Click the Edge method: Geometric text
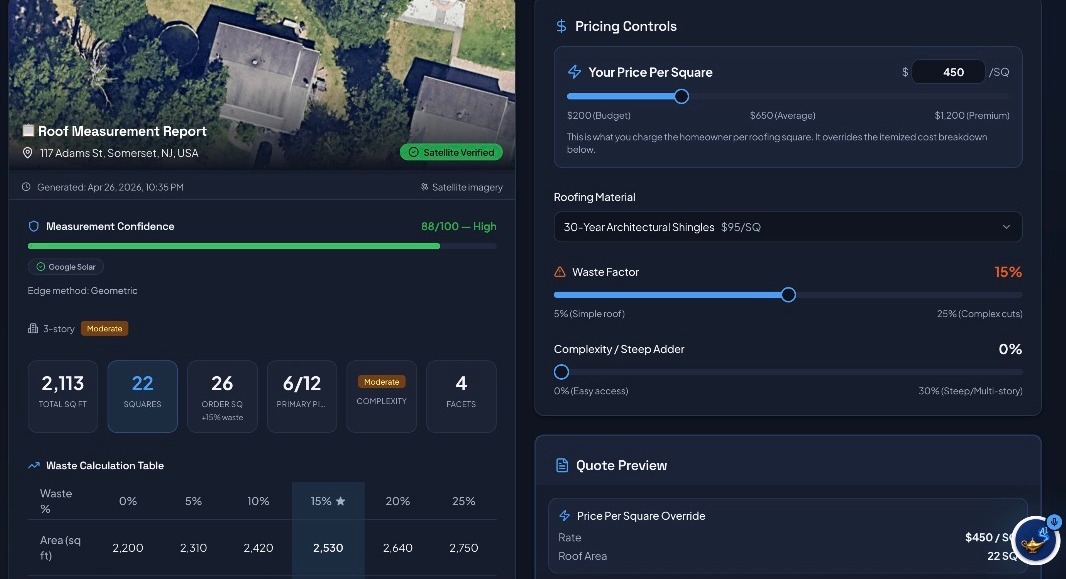The image size is (1066, 579). [x=82, y=290]
